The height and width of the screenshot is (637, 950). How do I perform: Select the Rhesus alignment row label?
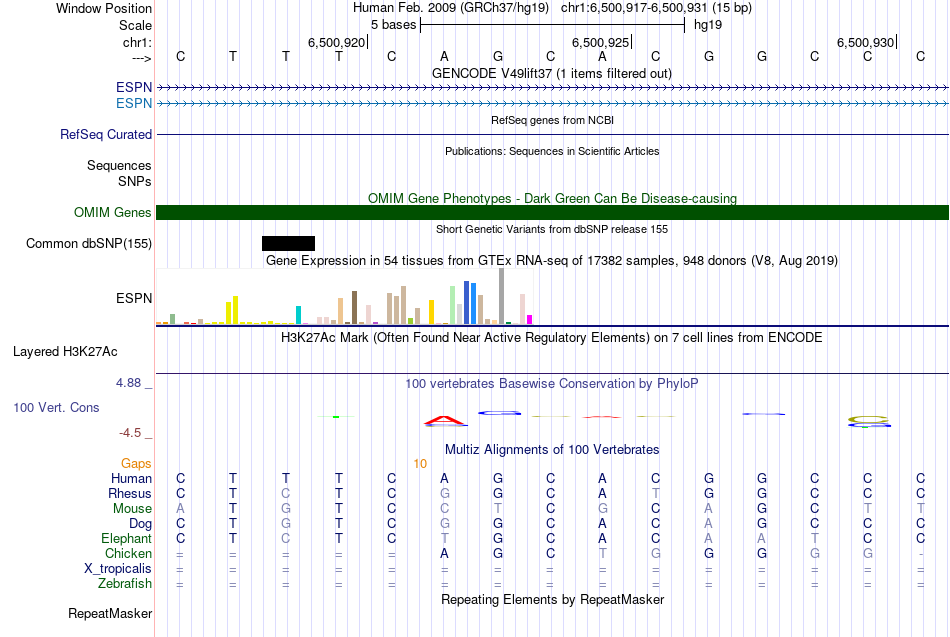(x=130, y=493)
